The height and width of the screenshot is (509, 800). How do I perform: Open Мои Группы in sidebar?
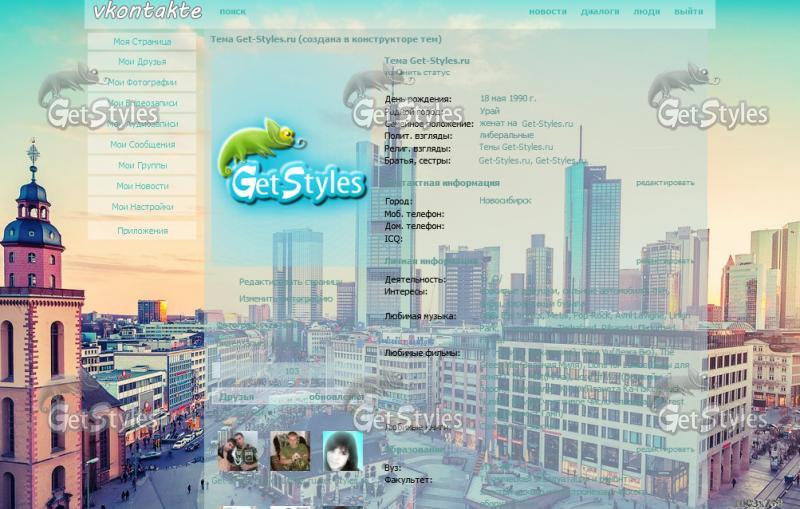142,165
